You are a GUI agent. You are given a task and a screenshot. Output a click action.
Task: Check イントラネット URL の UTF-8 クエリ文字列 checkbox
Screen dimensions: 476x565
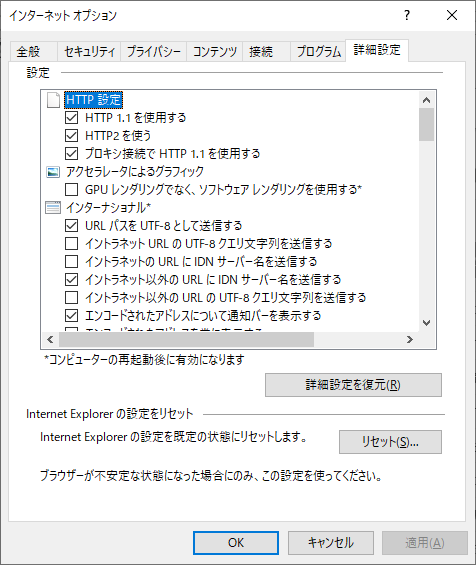[71, 244]
